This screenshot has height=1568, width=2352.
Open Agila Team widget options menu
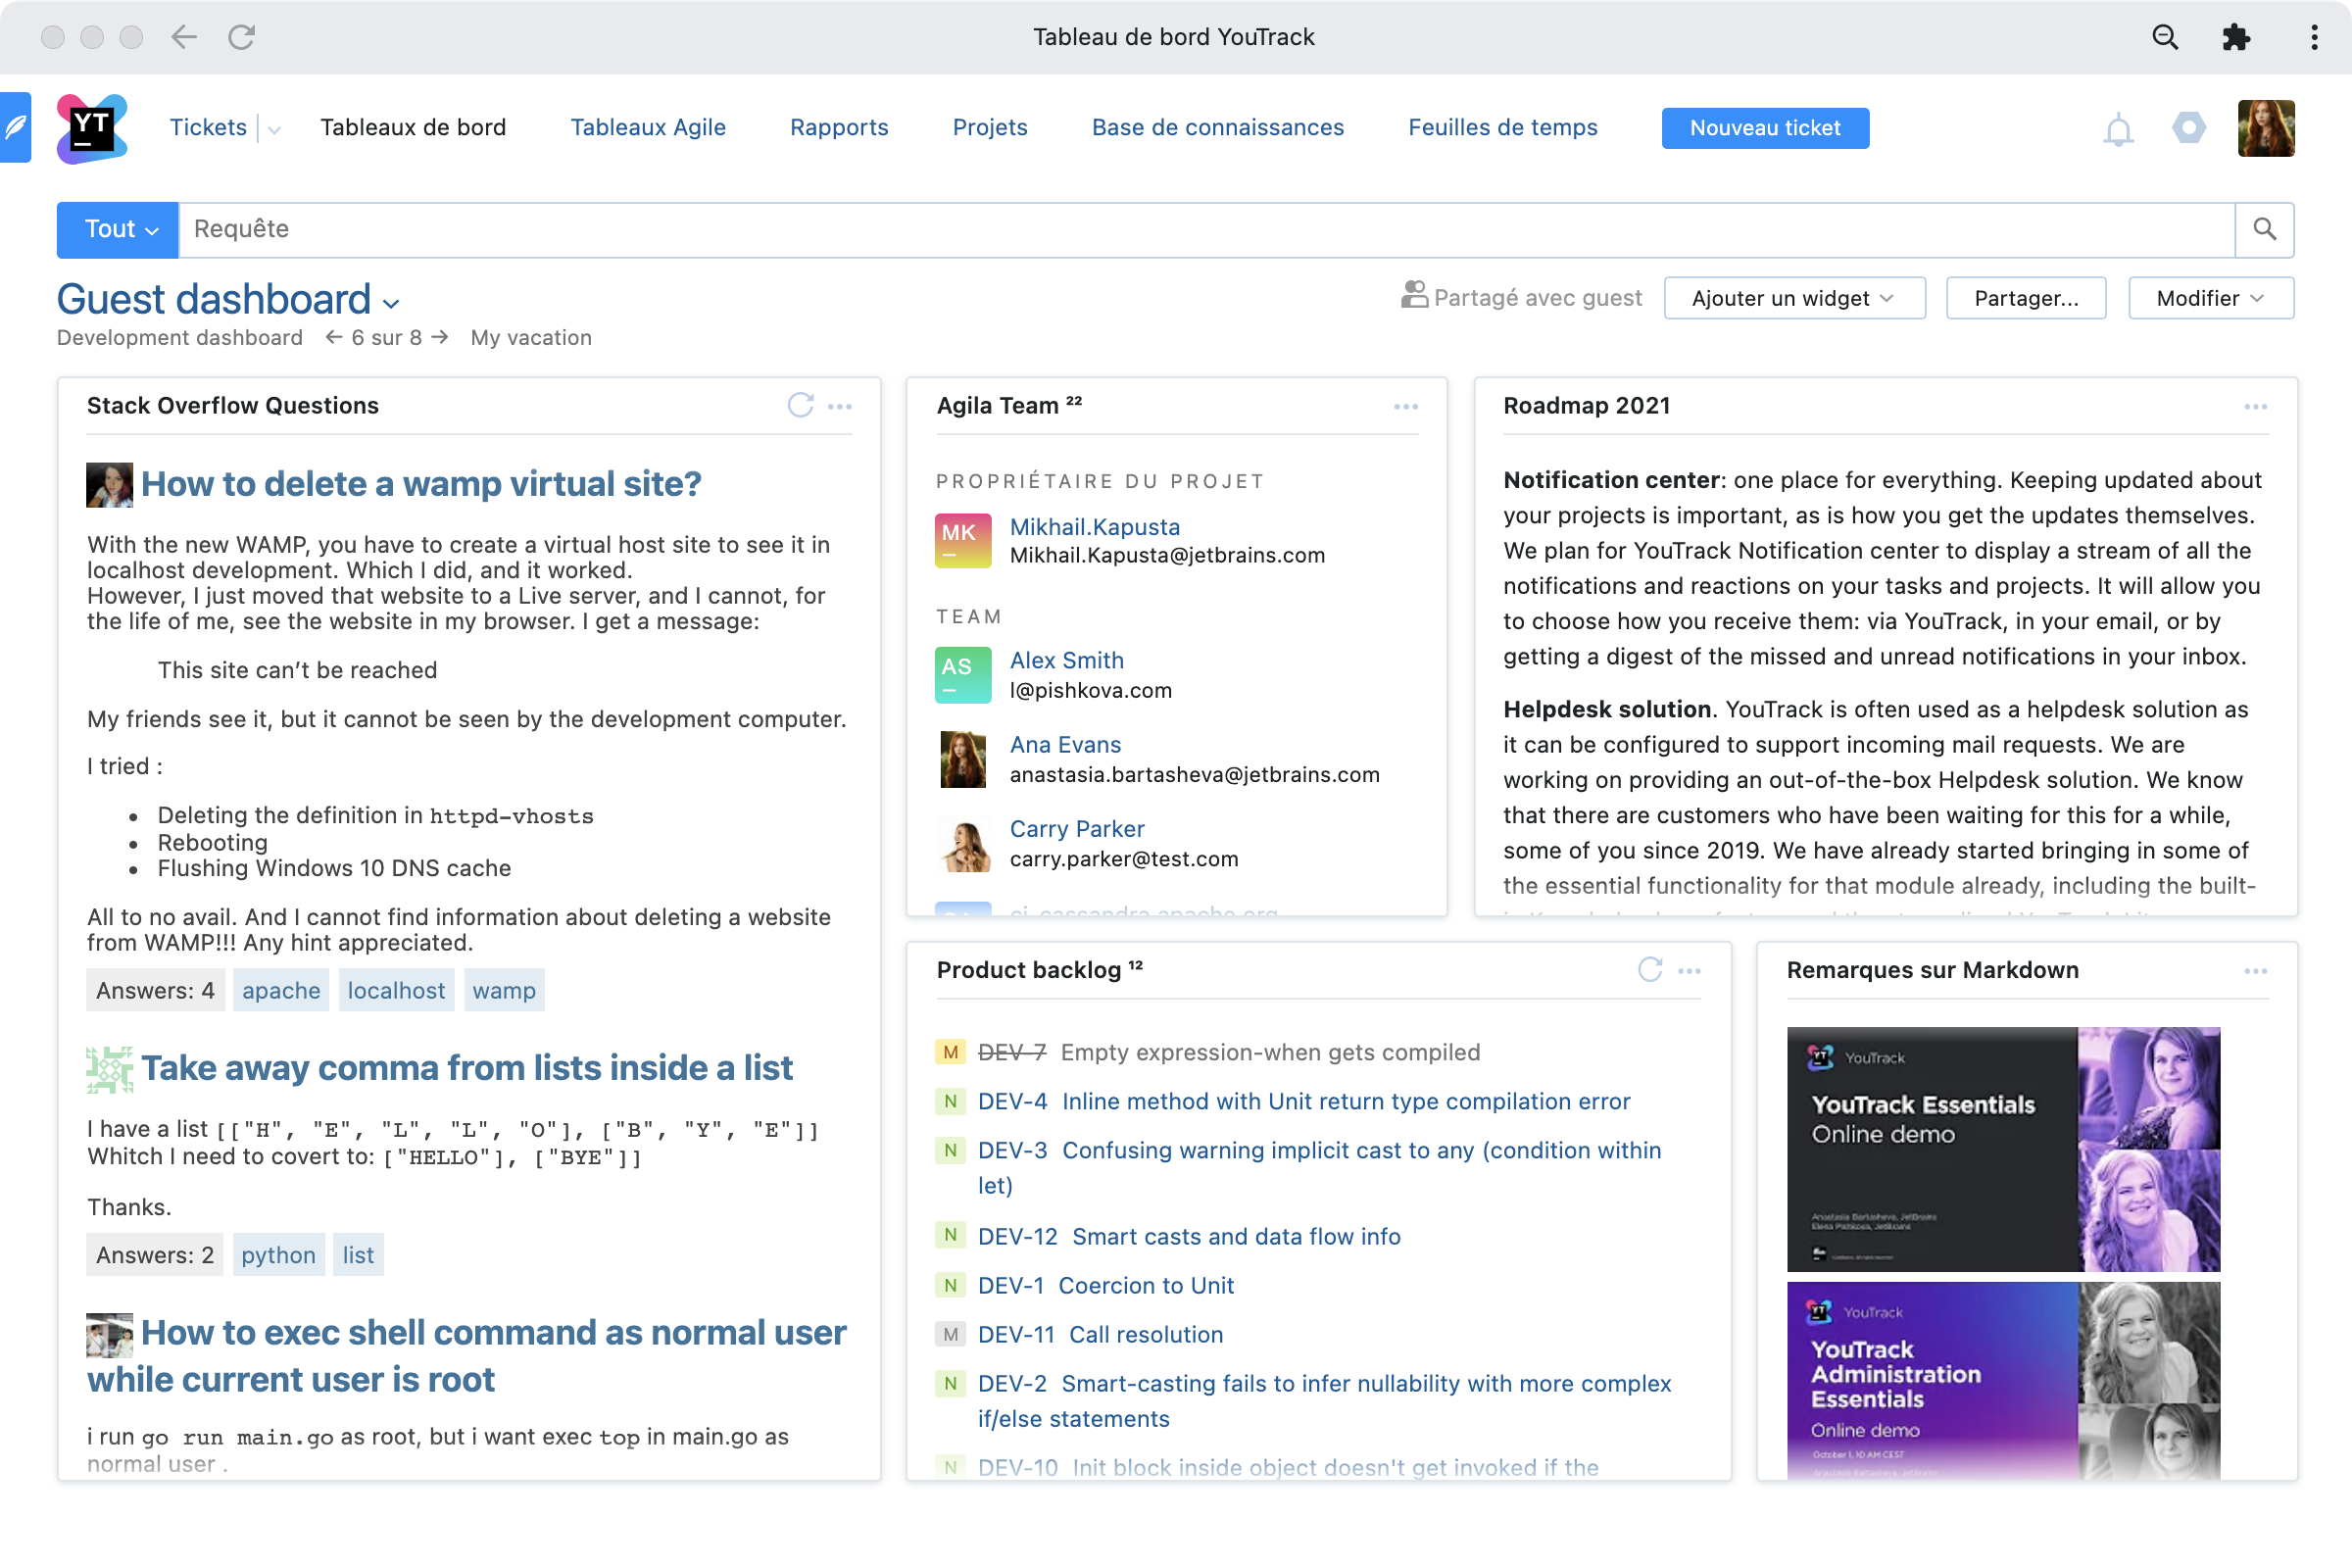pos(1406,406)
